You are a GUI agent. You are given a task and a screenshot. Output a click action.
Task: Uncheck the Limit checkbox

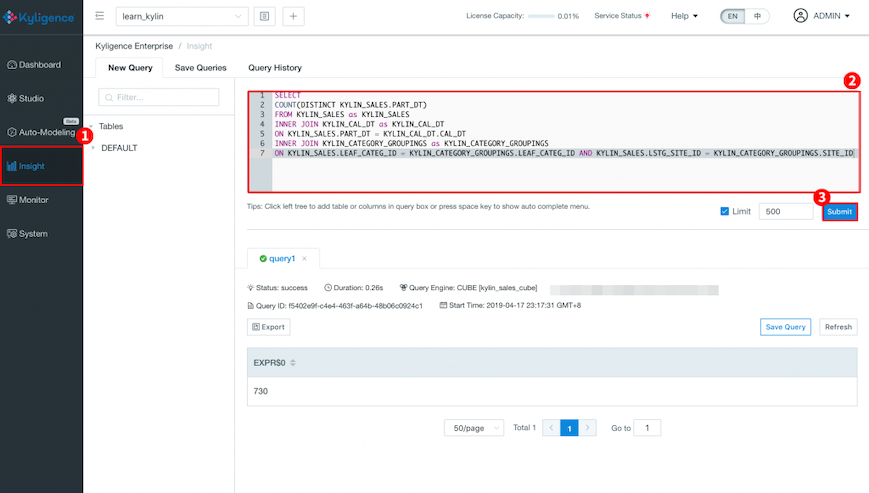[725, 212]
